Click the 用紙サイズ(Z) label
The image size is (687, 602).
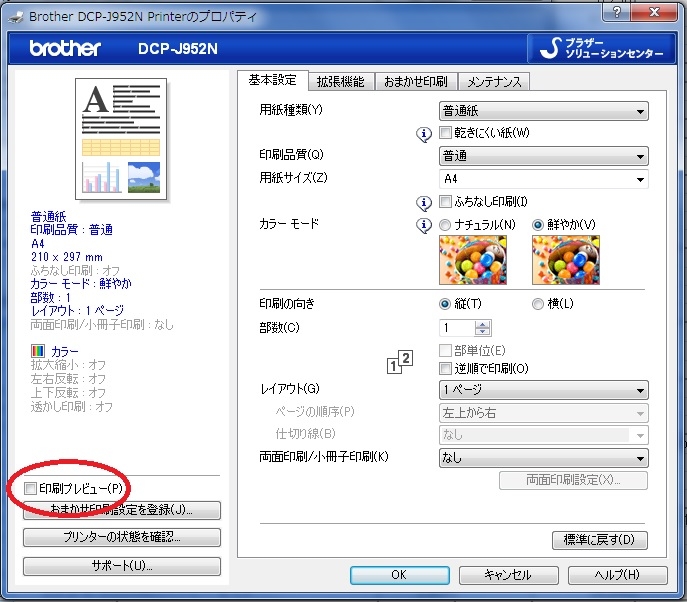pos(293,177)
